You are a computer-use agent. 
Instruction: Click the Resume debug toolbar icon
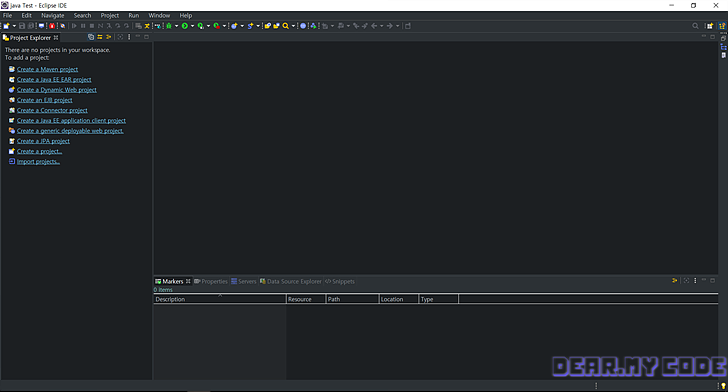(x=74, y=26)
